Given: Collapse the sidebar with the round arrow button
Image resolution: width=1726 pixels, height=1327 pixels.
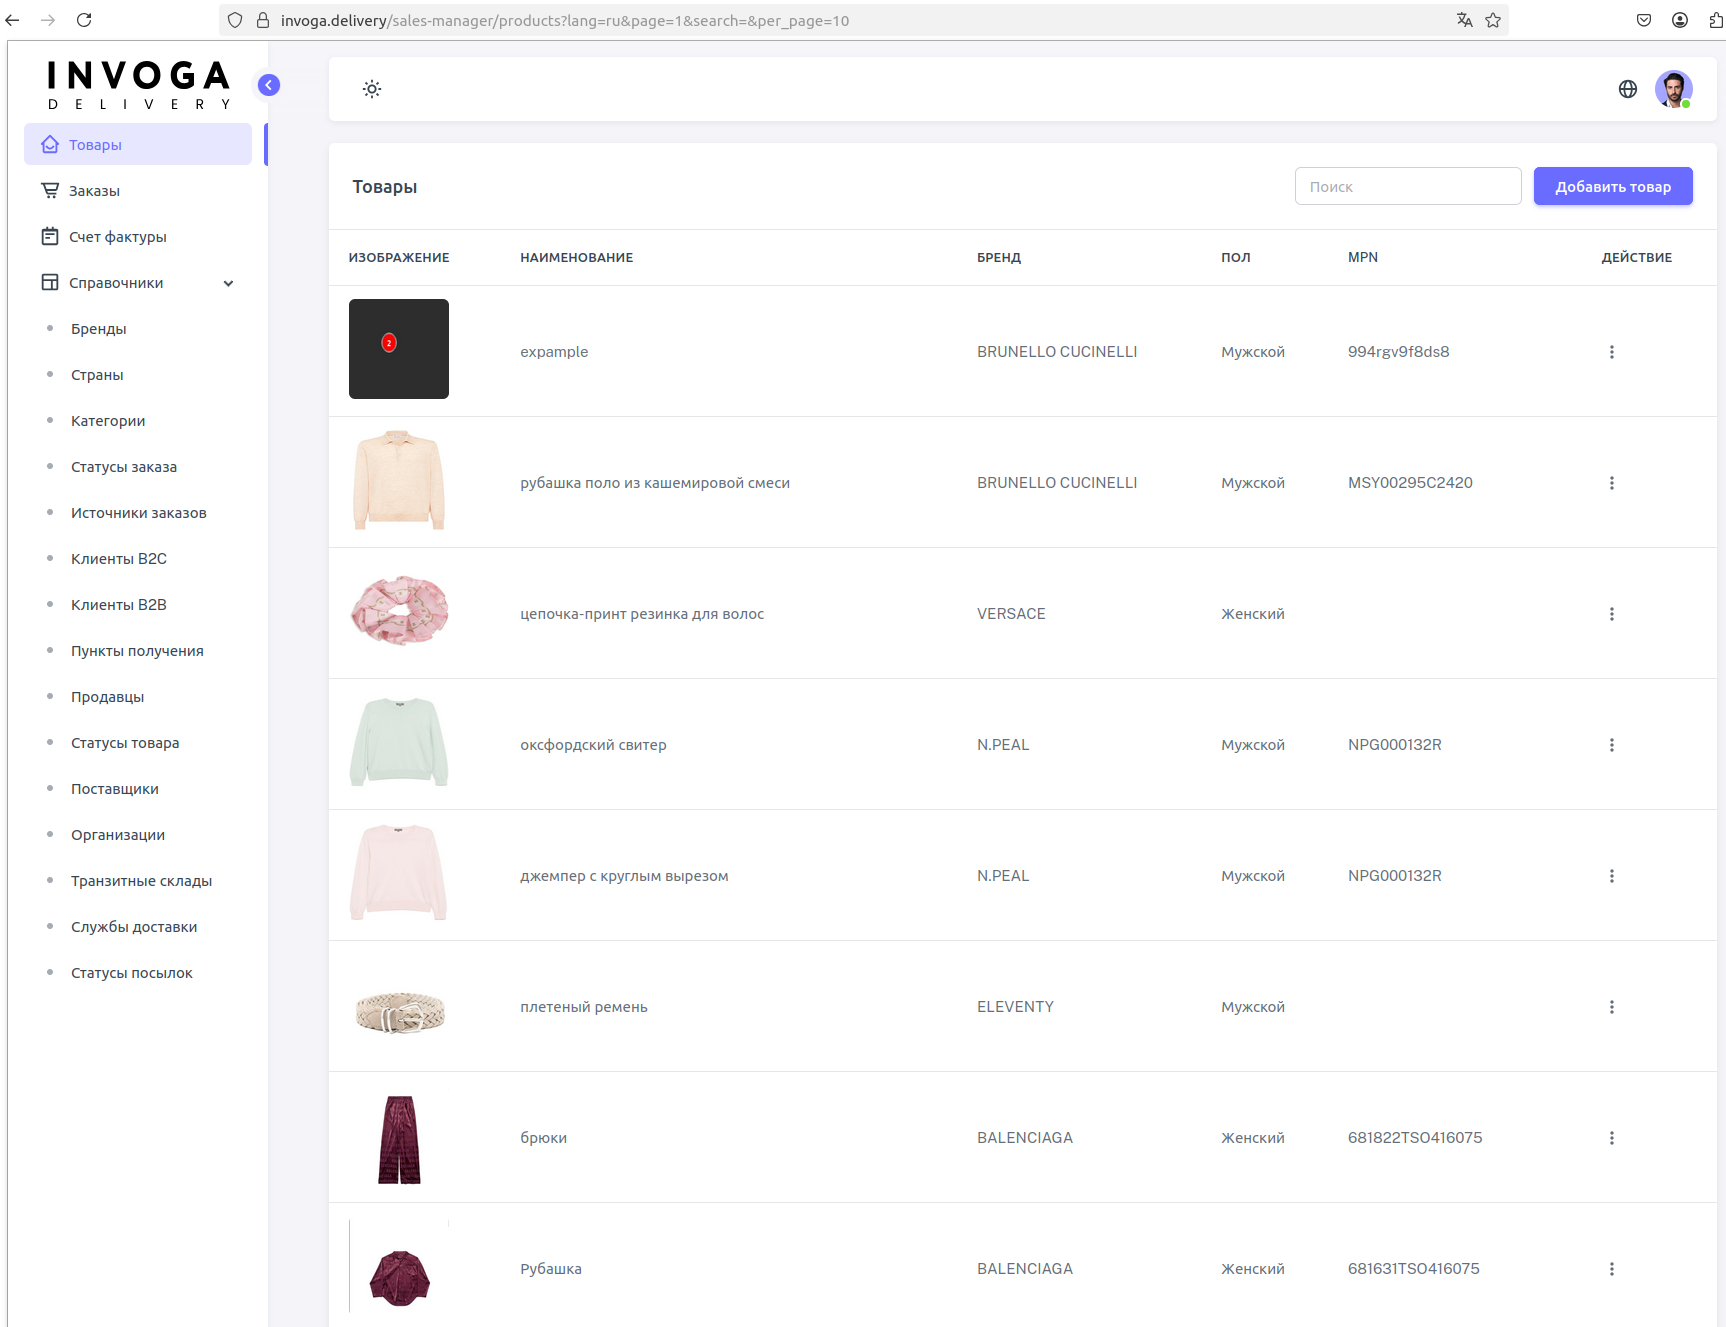Looking at the screenshot, I should point(269,85).
